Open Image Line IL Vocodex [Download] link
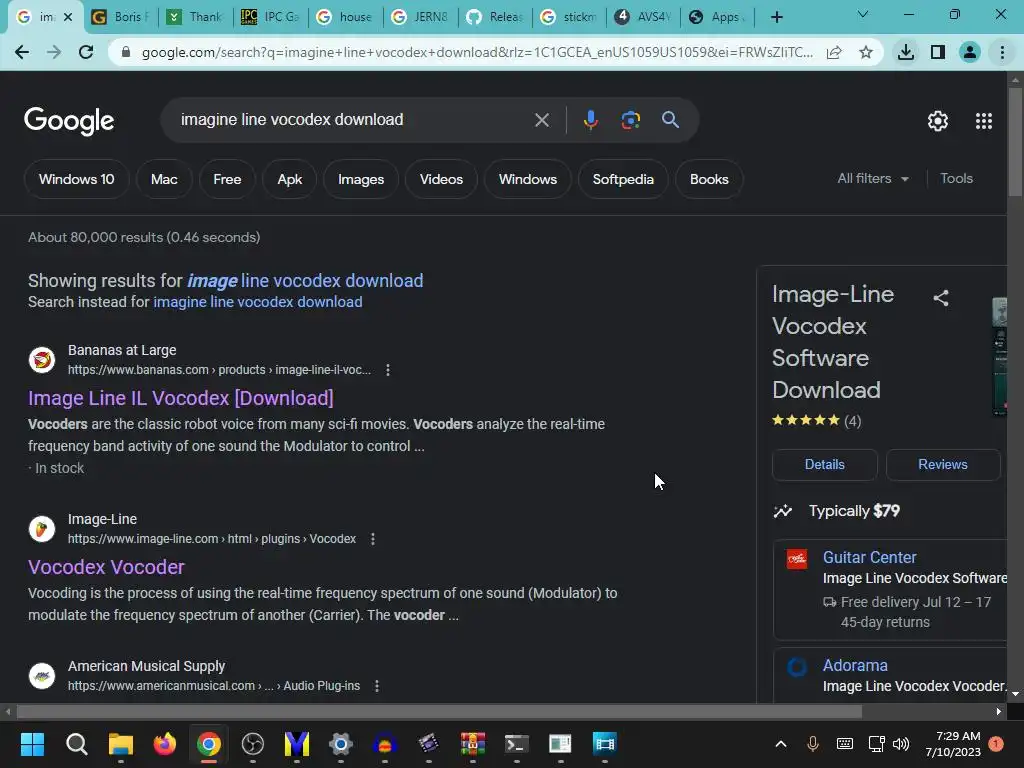Image resolution: width=1024 pixels, height=768 pixels. tap(181, 398)
